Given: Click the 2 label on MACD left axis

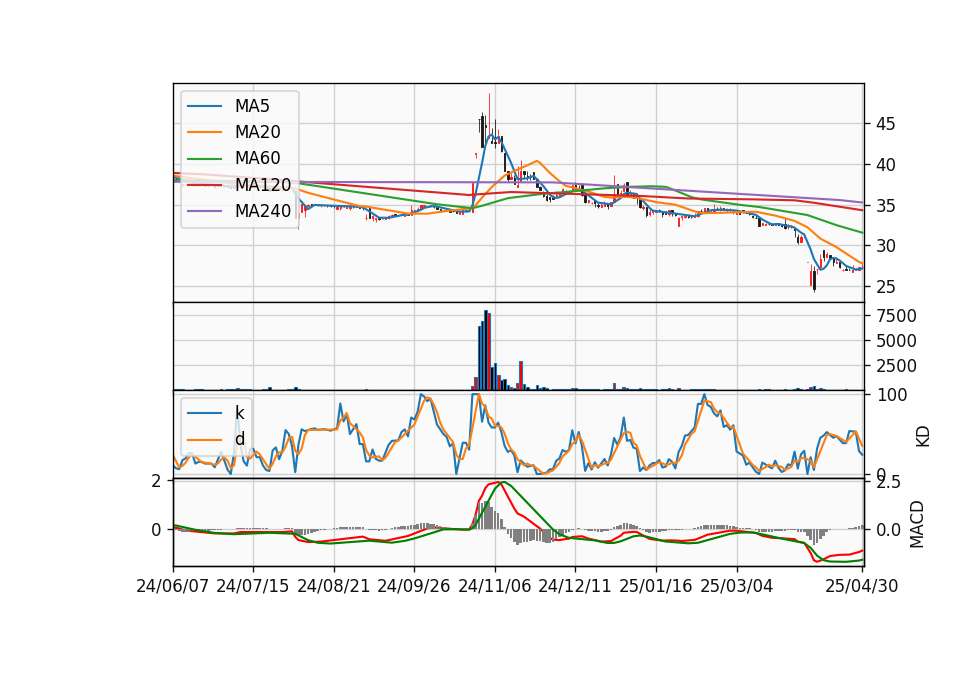Looking at the screenshot, I should click(157, 481).
